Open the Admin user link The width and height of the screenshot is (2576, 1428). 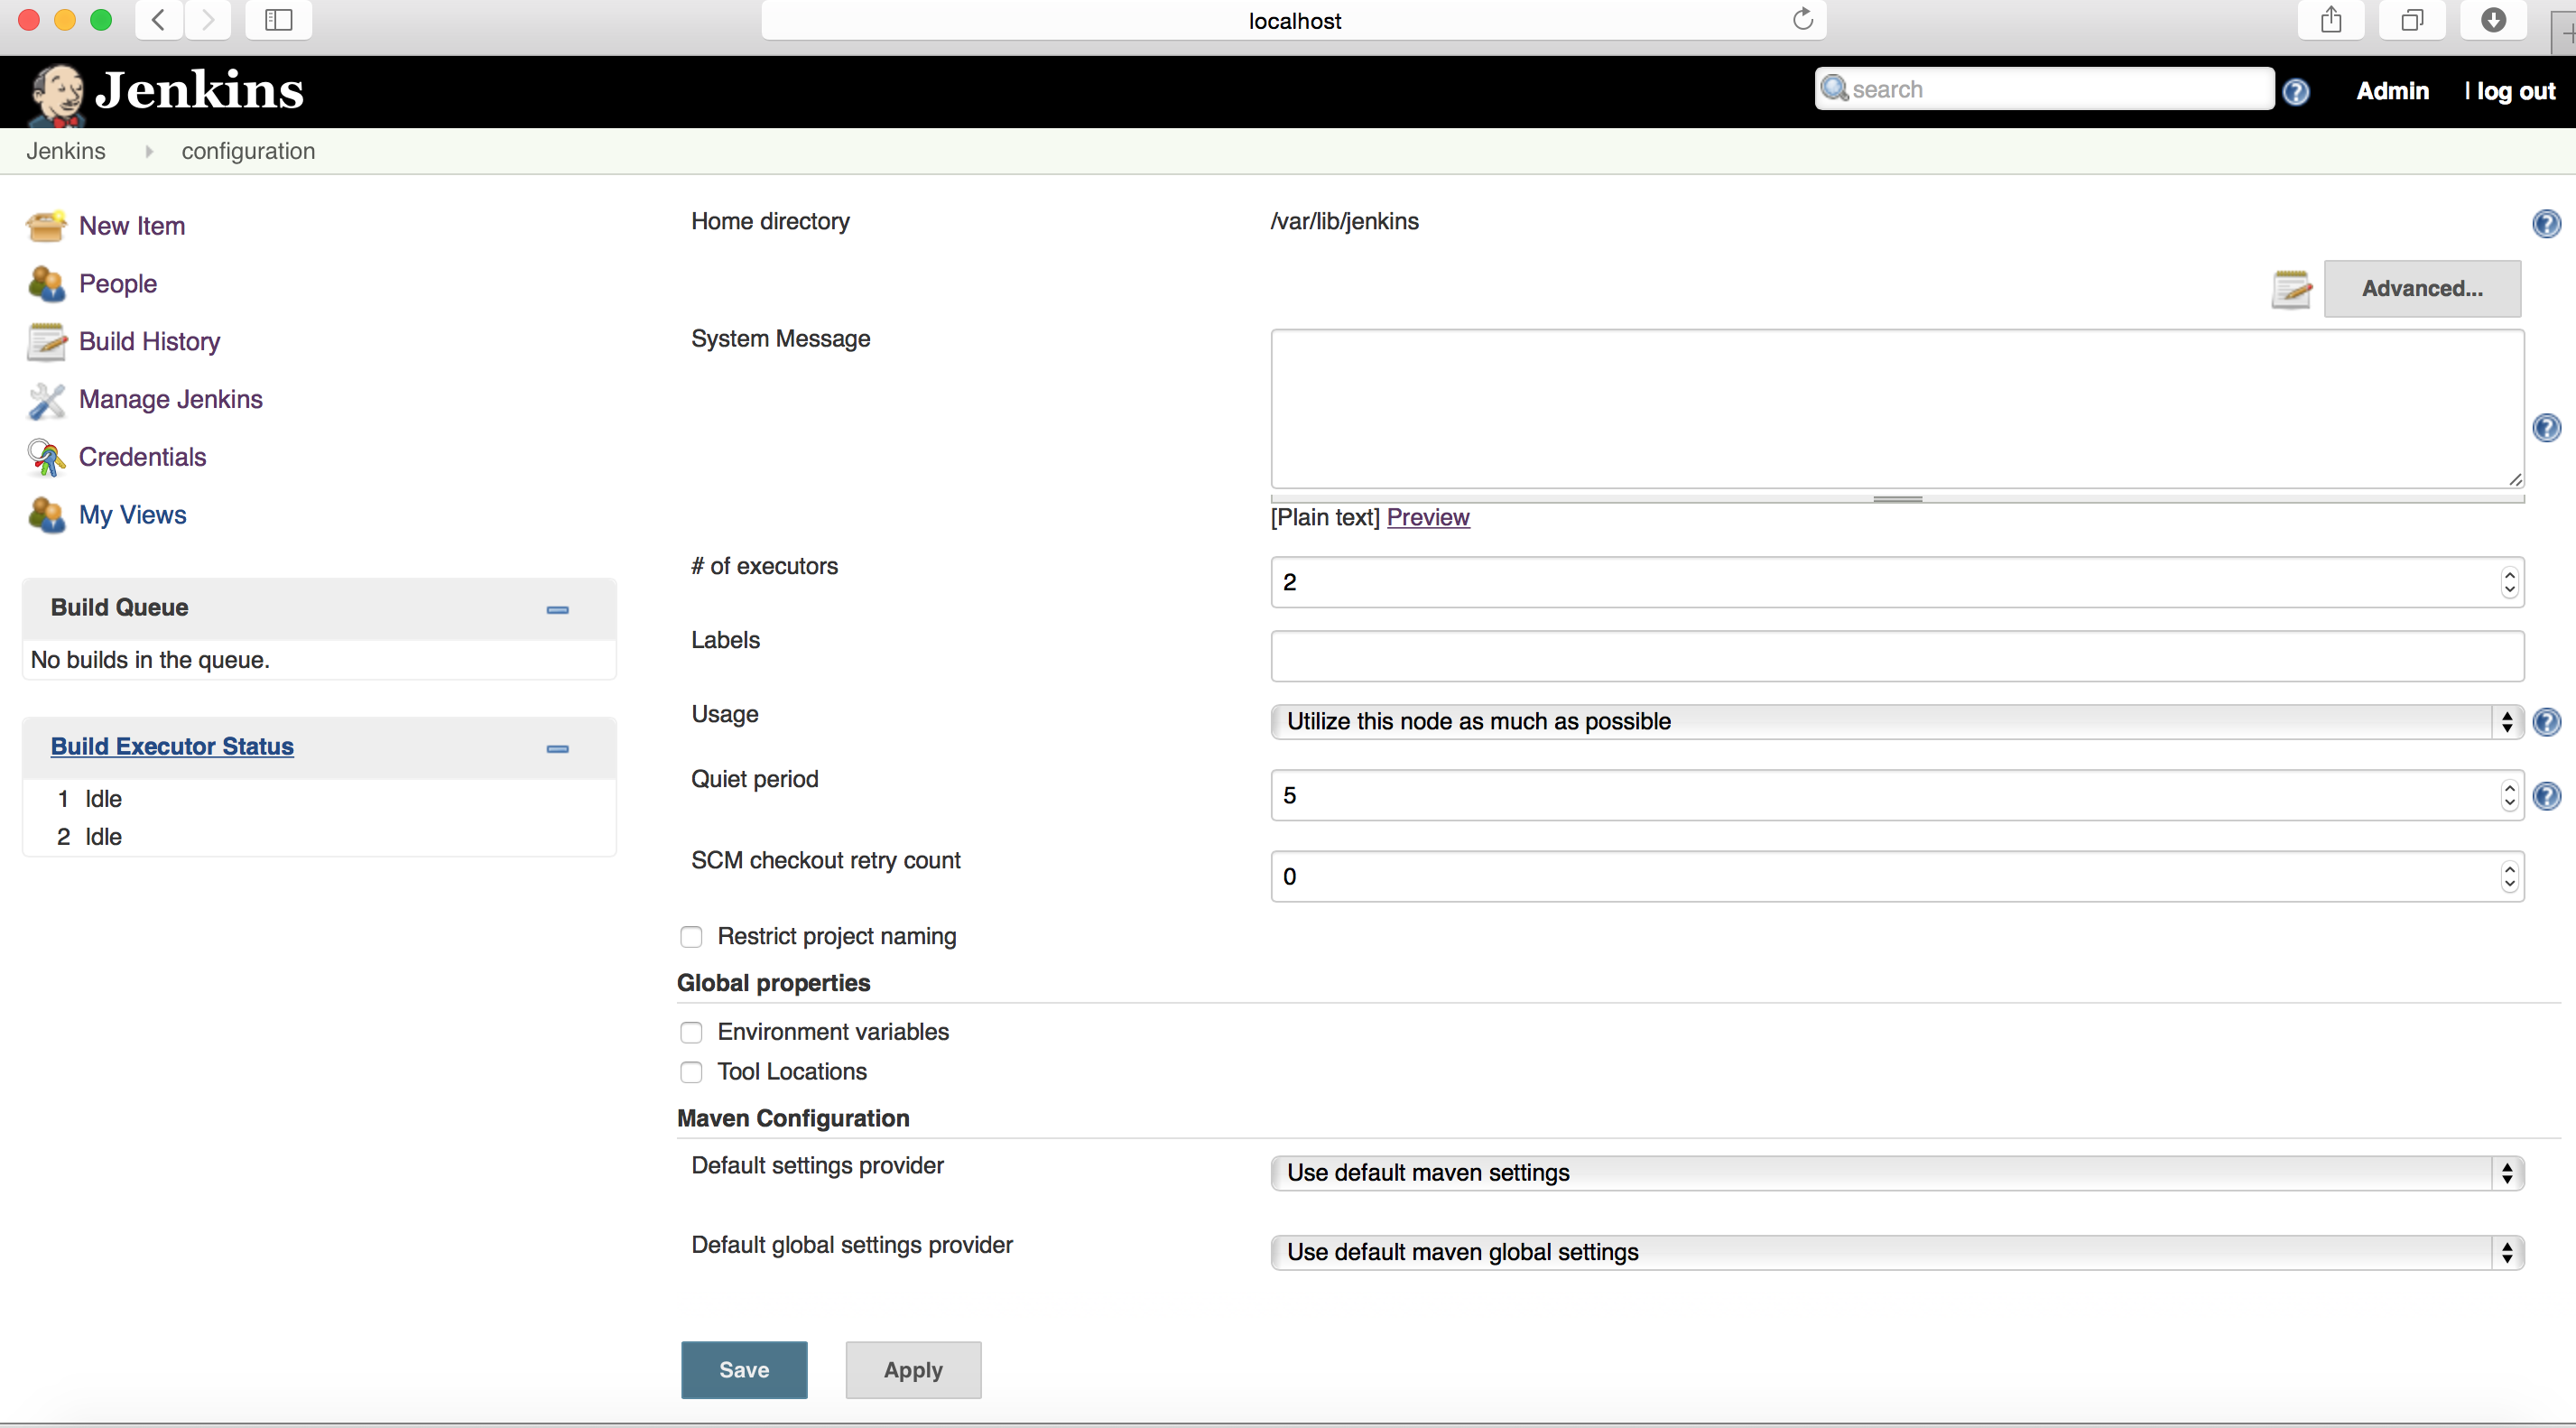[2392, 91]
